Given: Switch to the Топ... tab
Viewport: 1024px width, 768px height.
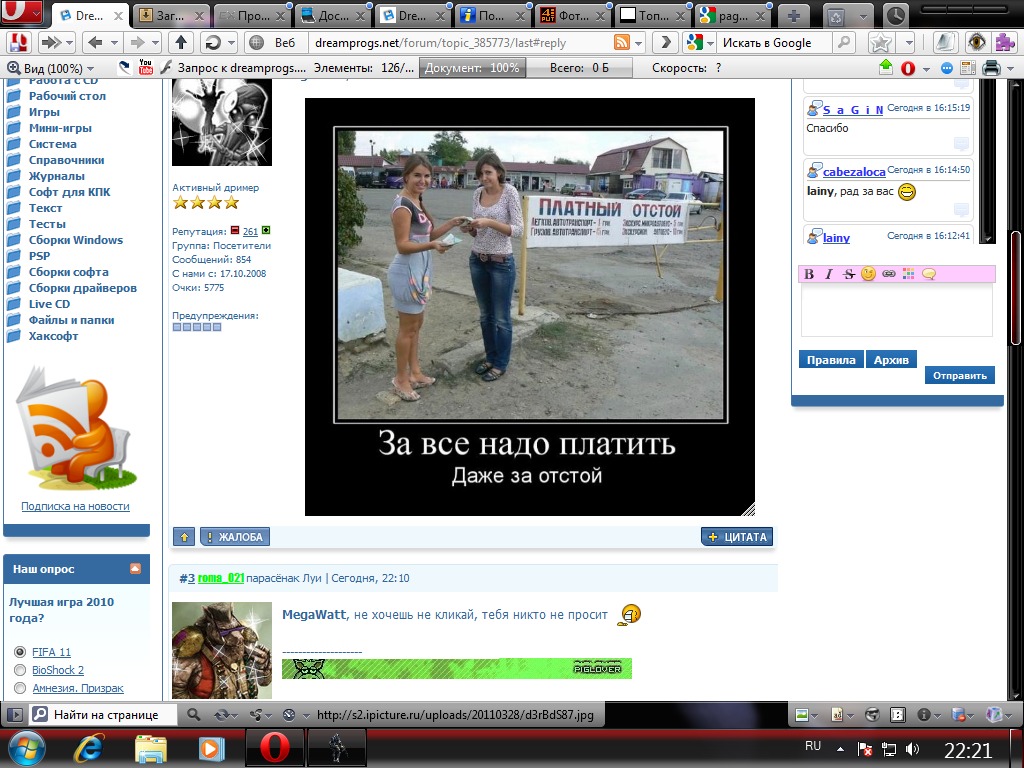Looking at the screenshot, I should (653, 16).
